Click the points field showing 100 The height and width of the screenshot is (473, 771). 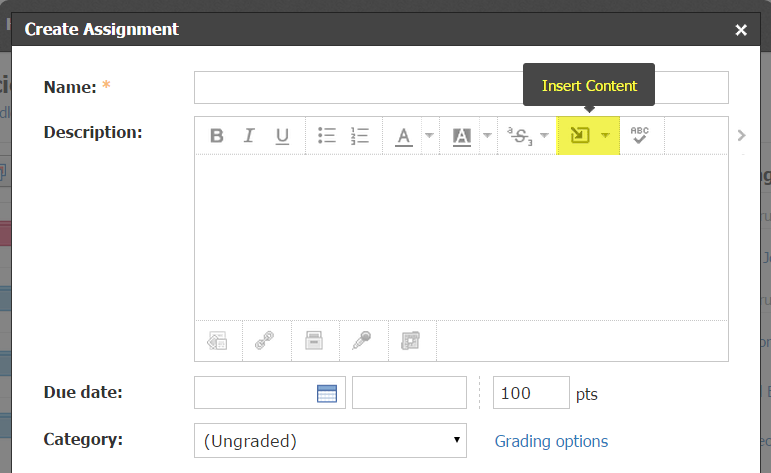pos(530,393)
